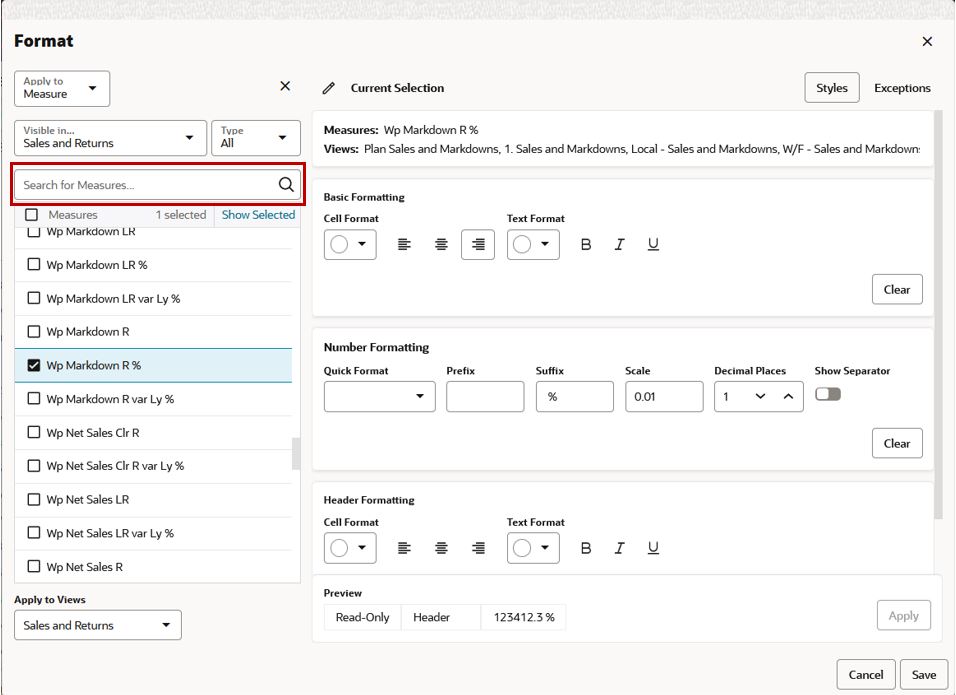The width and height of the screenshot is (956, 695).
Task: Apply underline in Header Formatting text format
Action: click(x=653, y=548)
